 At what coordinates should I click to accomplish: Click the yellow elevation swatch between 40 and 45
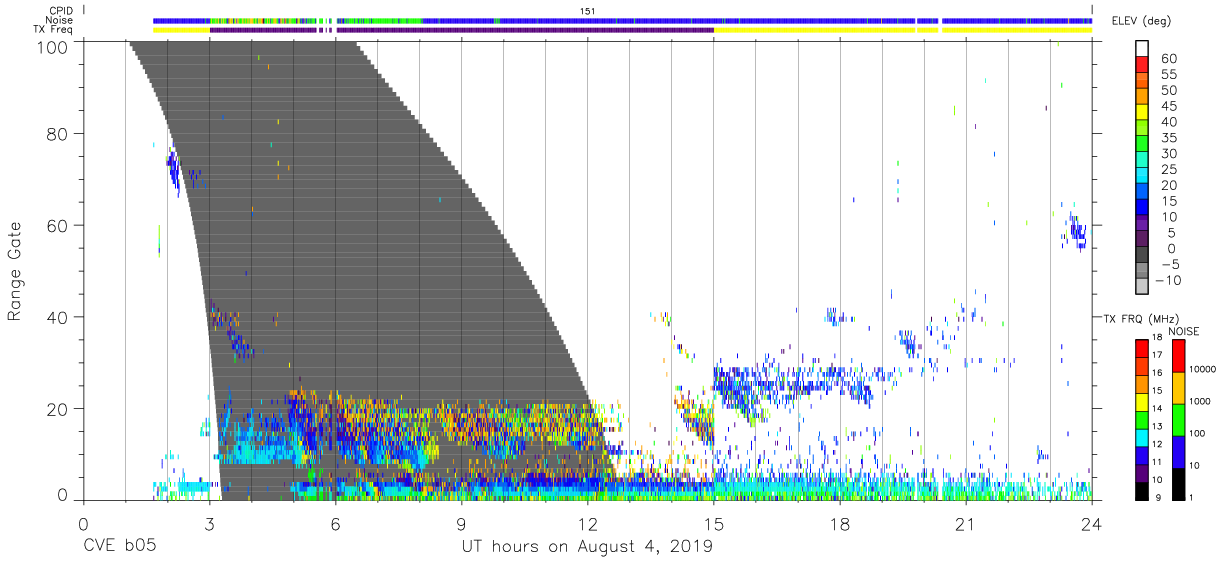(x=1143, y=114)
